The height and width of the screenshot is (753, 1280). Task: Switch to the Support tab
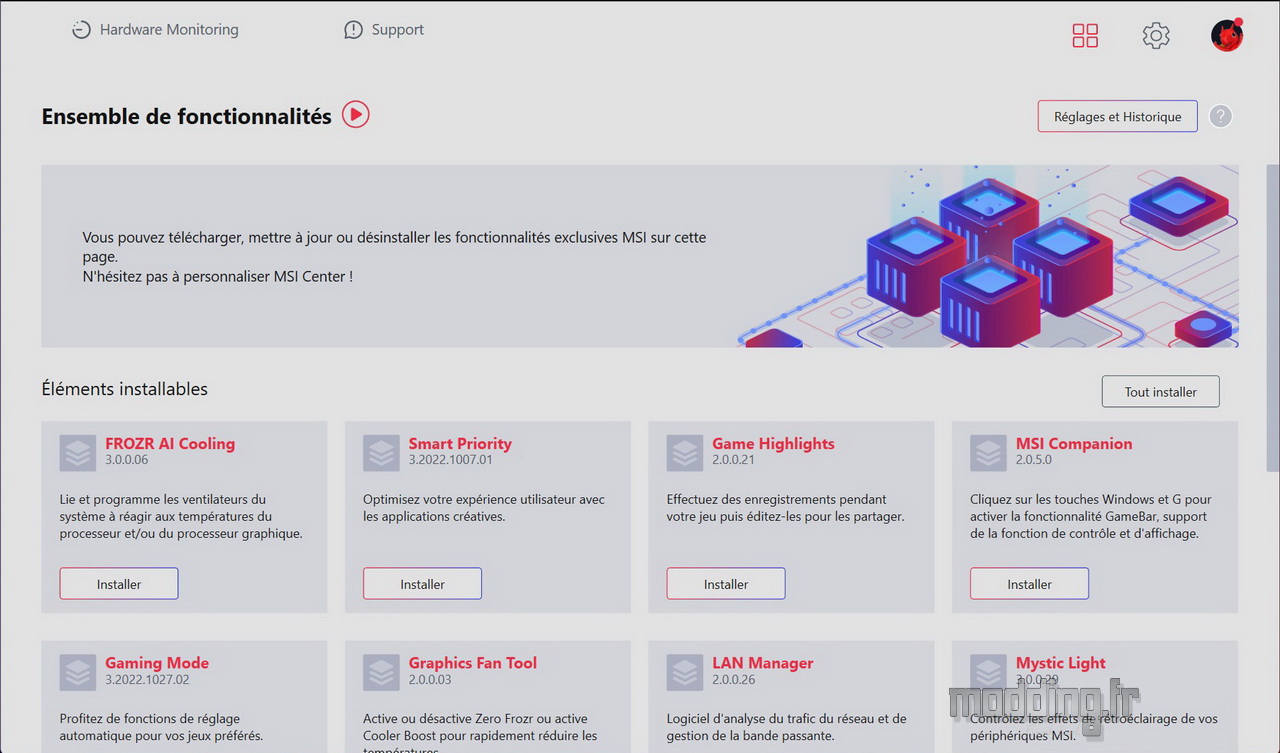click(384, 30)
